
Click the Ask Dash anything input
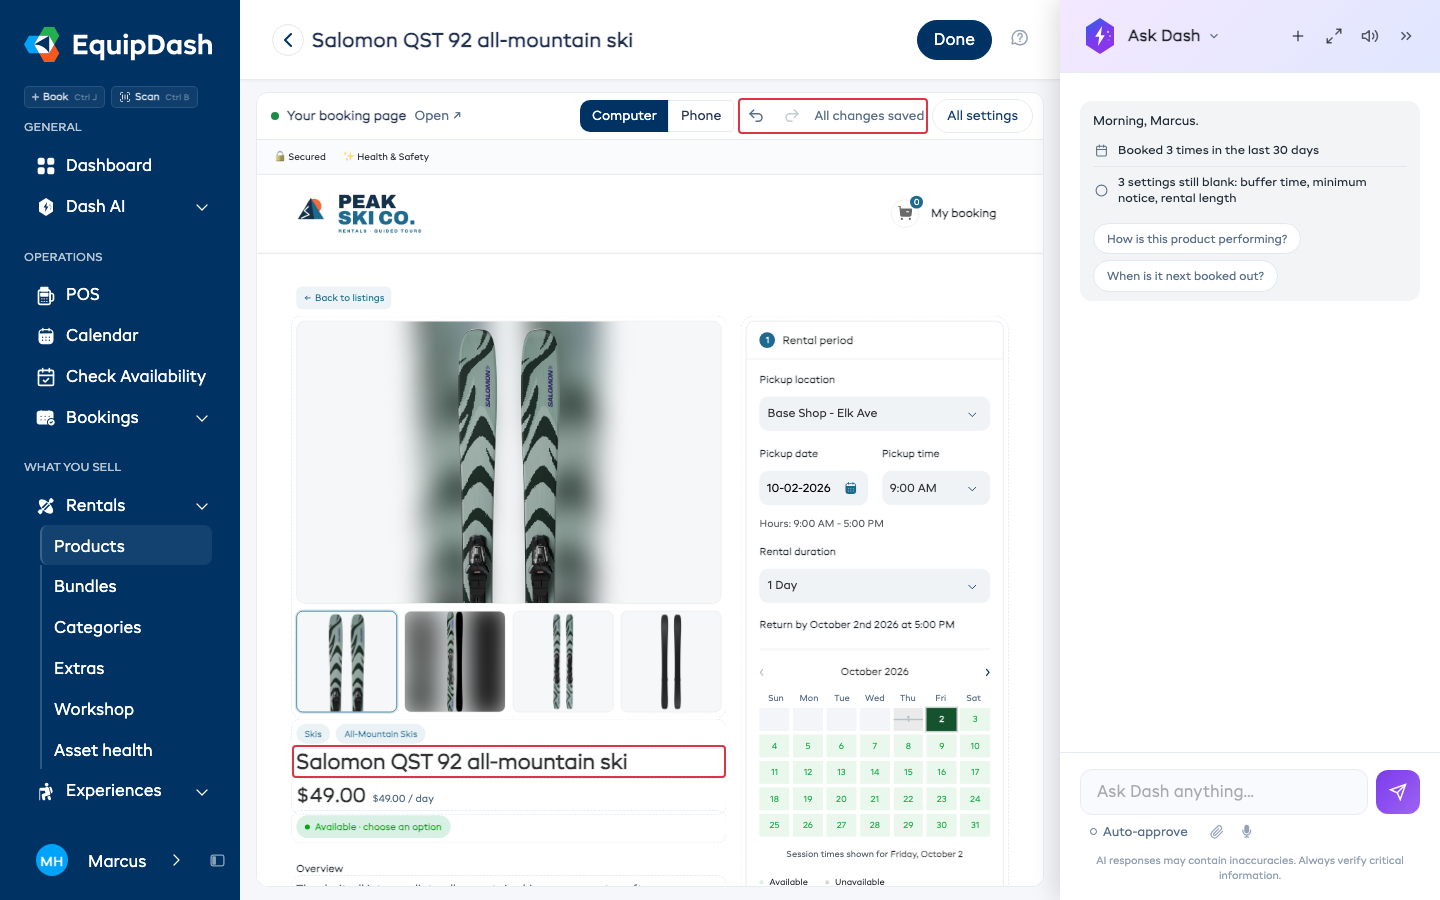(1223, 792)
